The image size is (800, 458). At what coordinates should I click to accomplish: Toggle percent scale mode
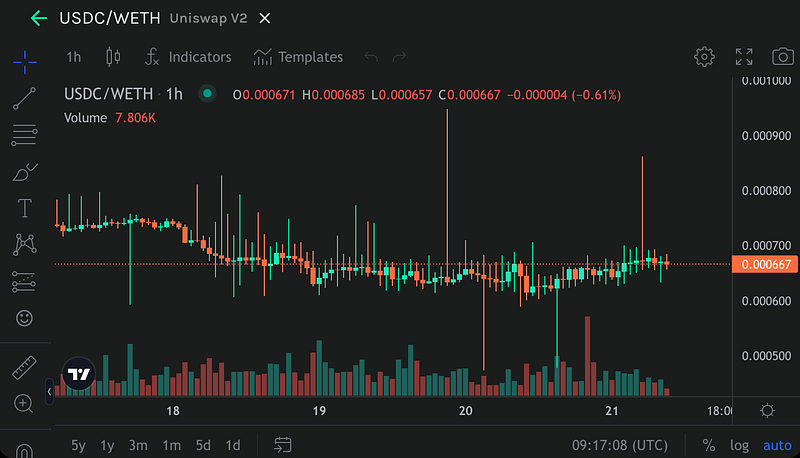[x=709, y=445]
